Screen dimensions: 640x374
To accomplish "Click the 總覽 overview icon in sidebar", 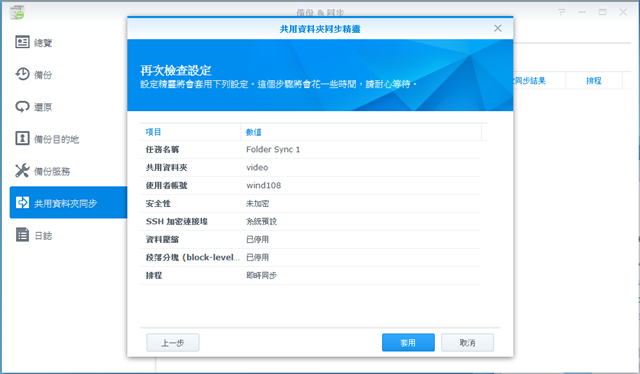I will click(x=22, y=42).
